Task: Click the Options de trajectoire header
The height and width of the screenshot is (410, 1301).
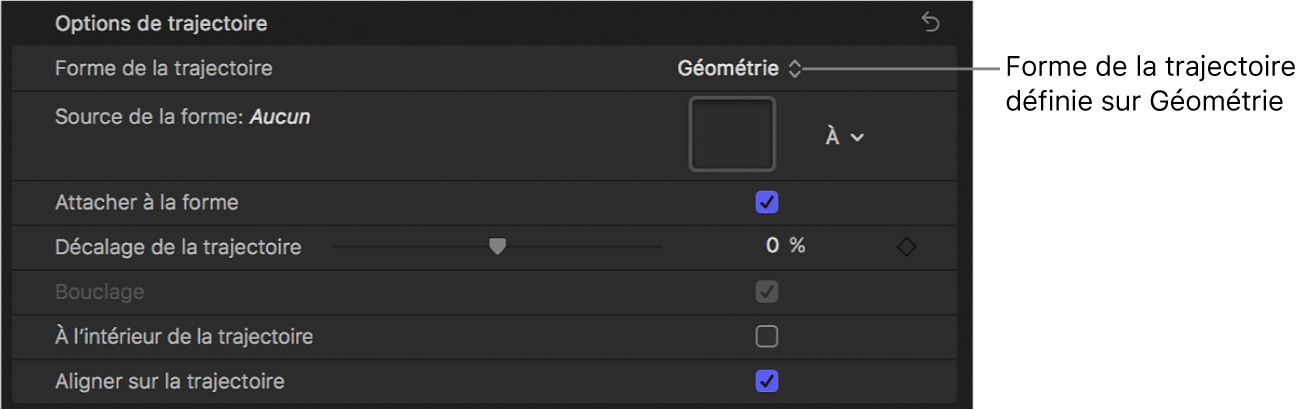Action: (x=161, y=22)
